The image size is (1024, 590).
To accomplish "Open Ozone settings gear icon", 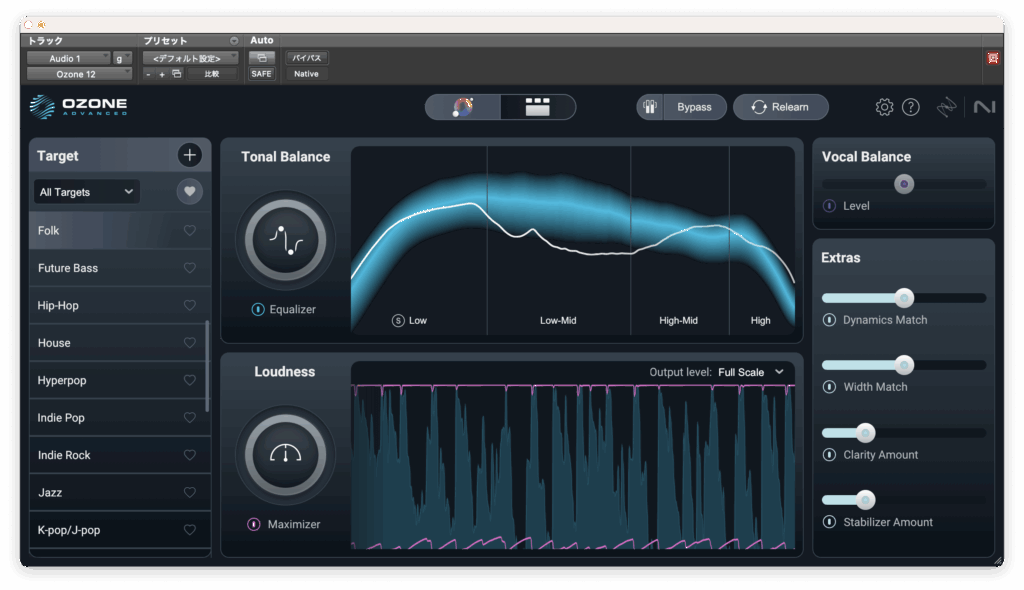I will point(884,107).
